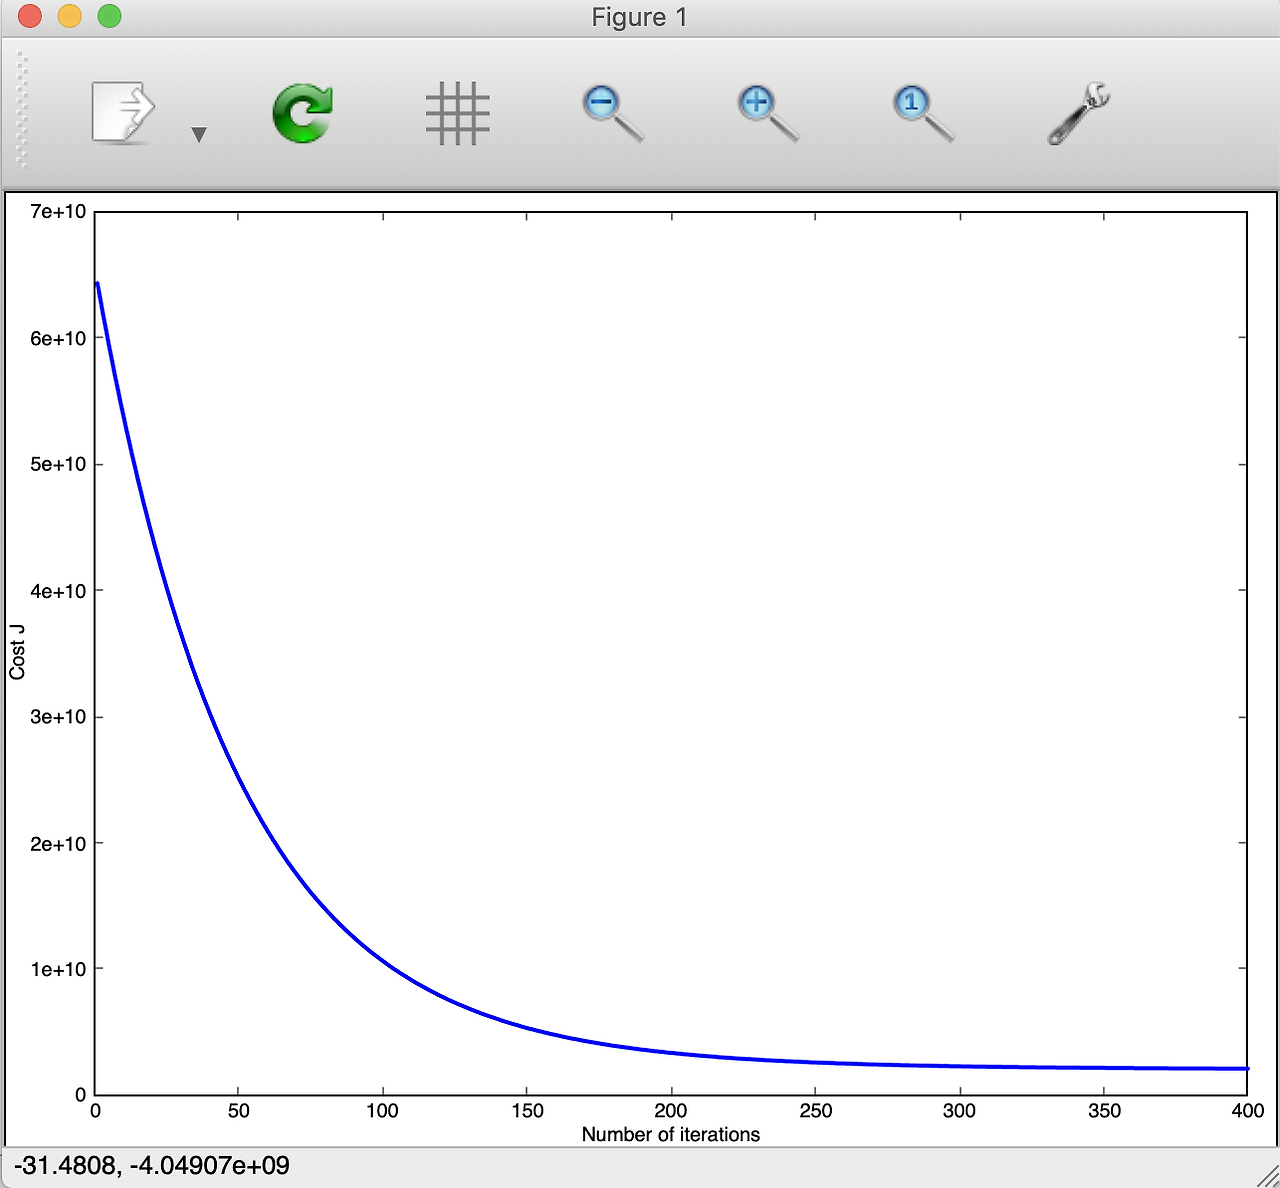Click the 300 x-axis tick label
Screen dimensions: 1280x1188
click(959, 1110)
